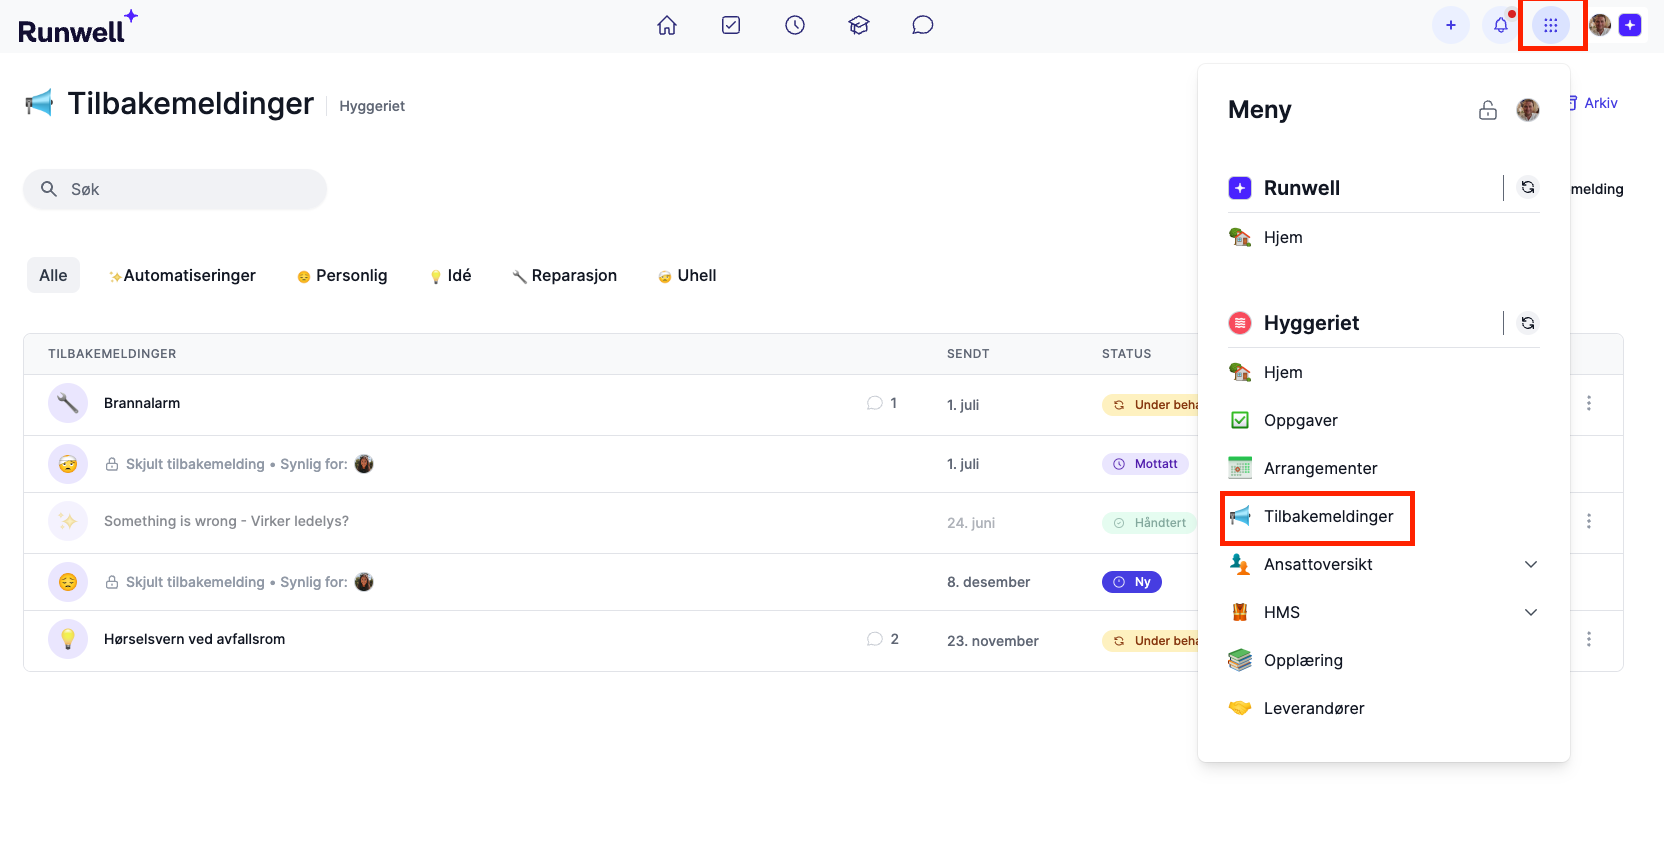Click the Ny status badge
The width and height of the screenshot is (1664, 863).
(x=1132, y=582)
